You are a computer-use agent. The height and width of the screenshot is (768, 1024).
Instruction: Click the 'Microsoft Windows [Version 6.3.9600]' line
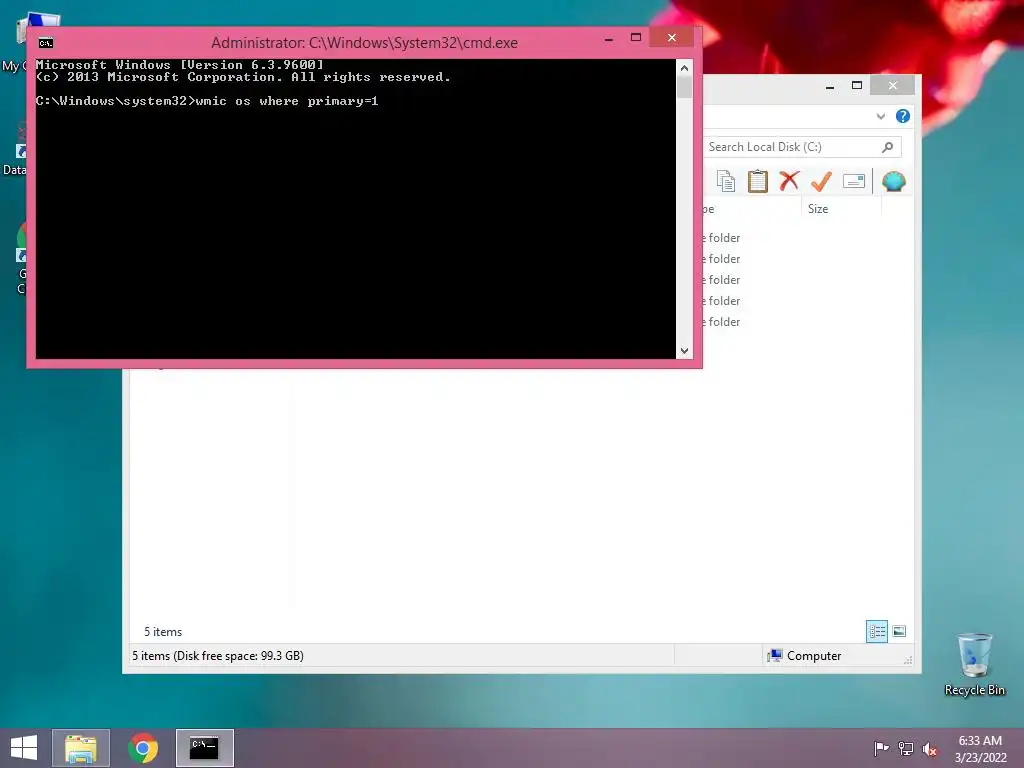[x=179, y=65]
